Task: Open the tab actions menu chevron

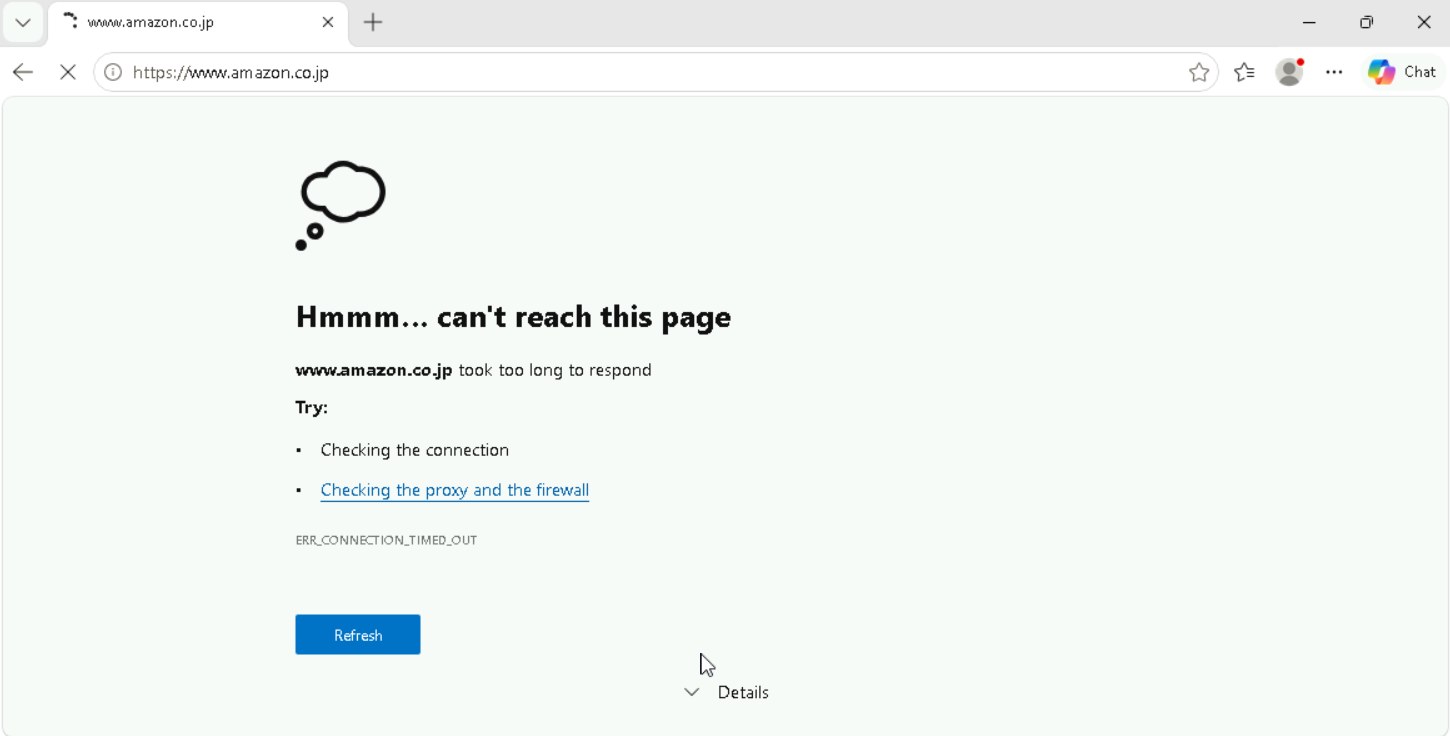Action: 22,22
